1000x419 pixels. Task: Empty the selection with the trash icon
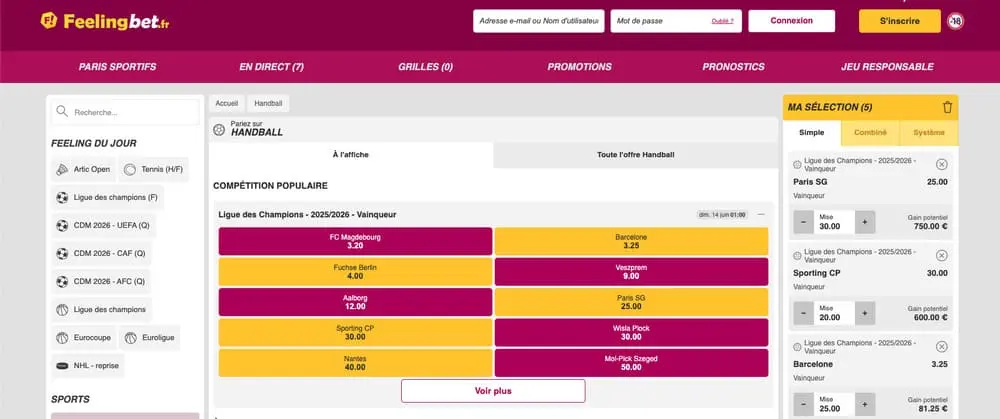(947, 107)
